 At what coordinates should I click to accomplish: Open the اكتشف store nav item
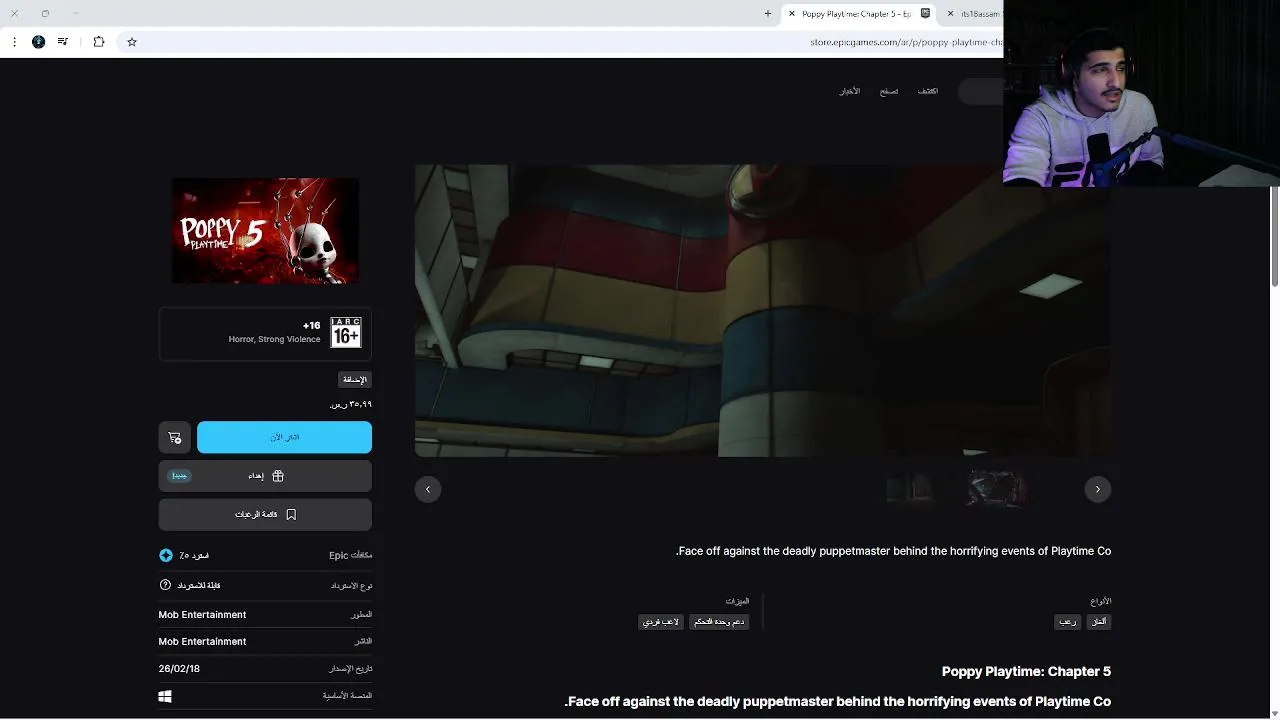point(928,91)
